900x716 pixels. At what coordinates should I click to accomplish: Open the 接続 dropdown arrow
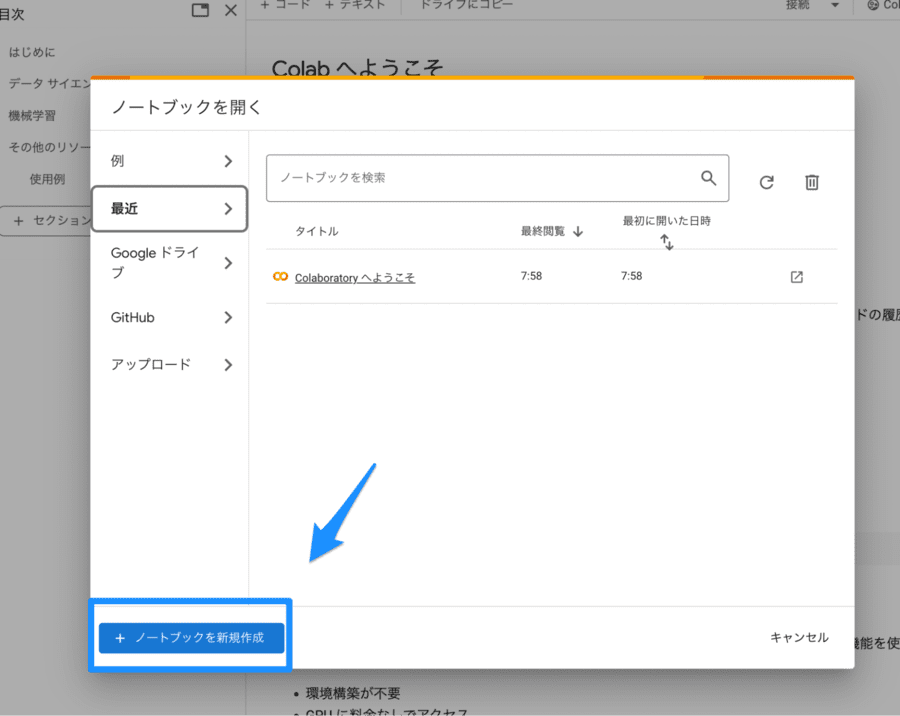click(x=835, y=5)
